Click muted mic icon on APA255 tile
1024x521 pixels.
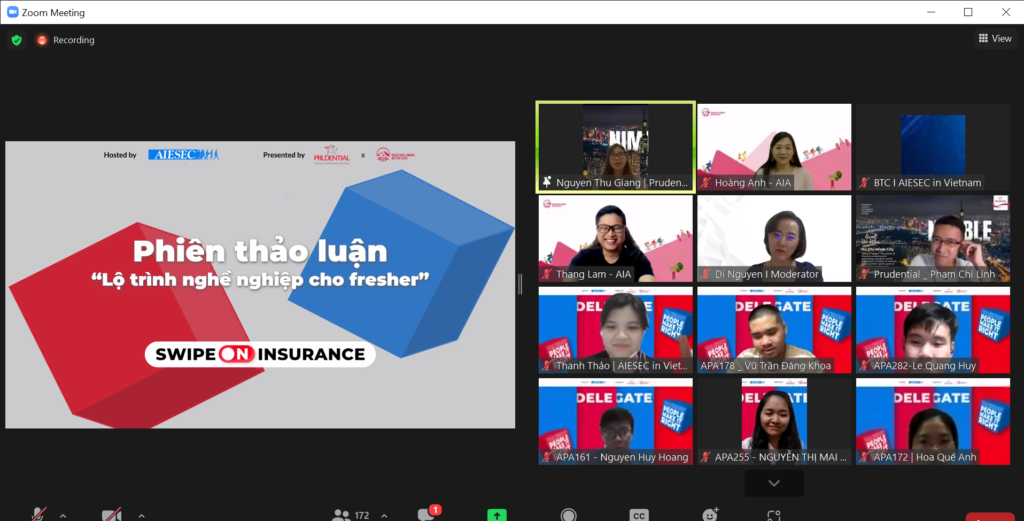[x=706, y=457]
